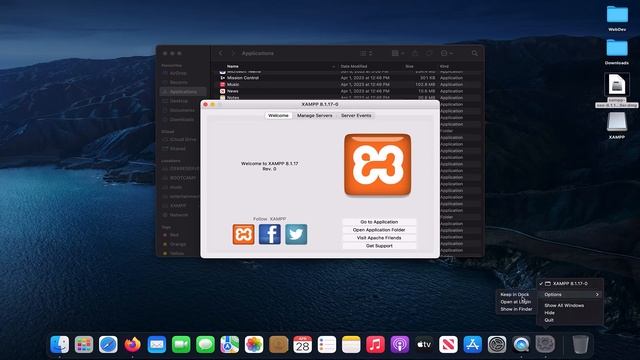Click the Visit Apache Friends button
This screenshot has width=640, height=360.
(x=379, y=238)
